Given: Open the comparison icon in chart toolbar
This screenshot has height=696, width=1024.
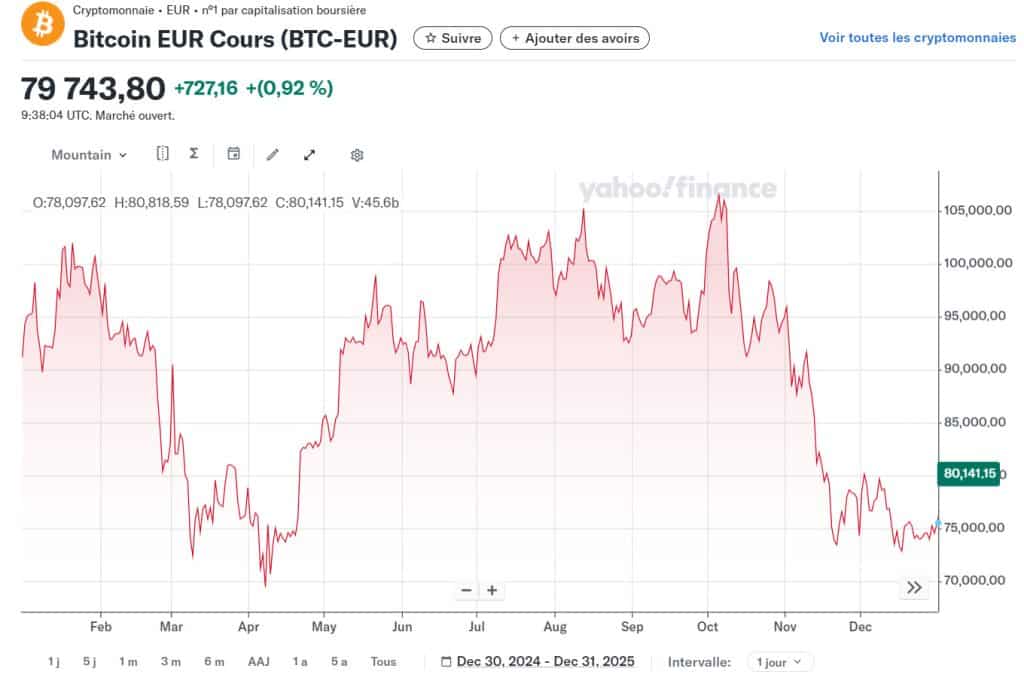Looking at the screenshot, I should pos(163,154).
